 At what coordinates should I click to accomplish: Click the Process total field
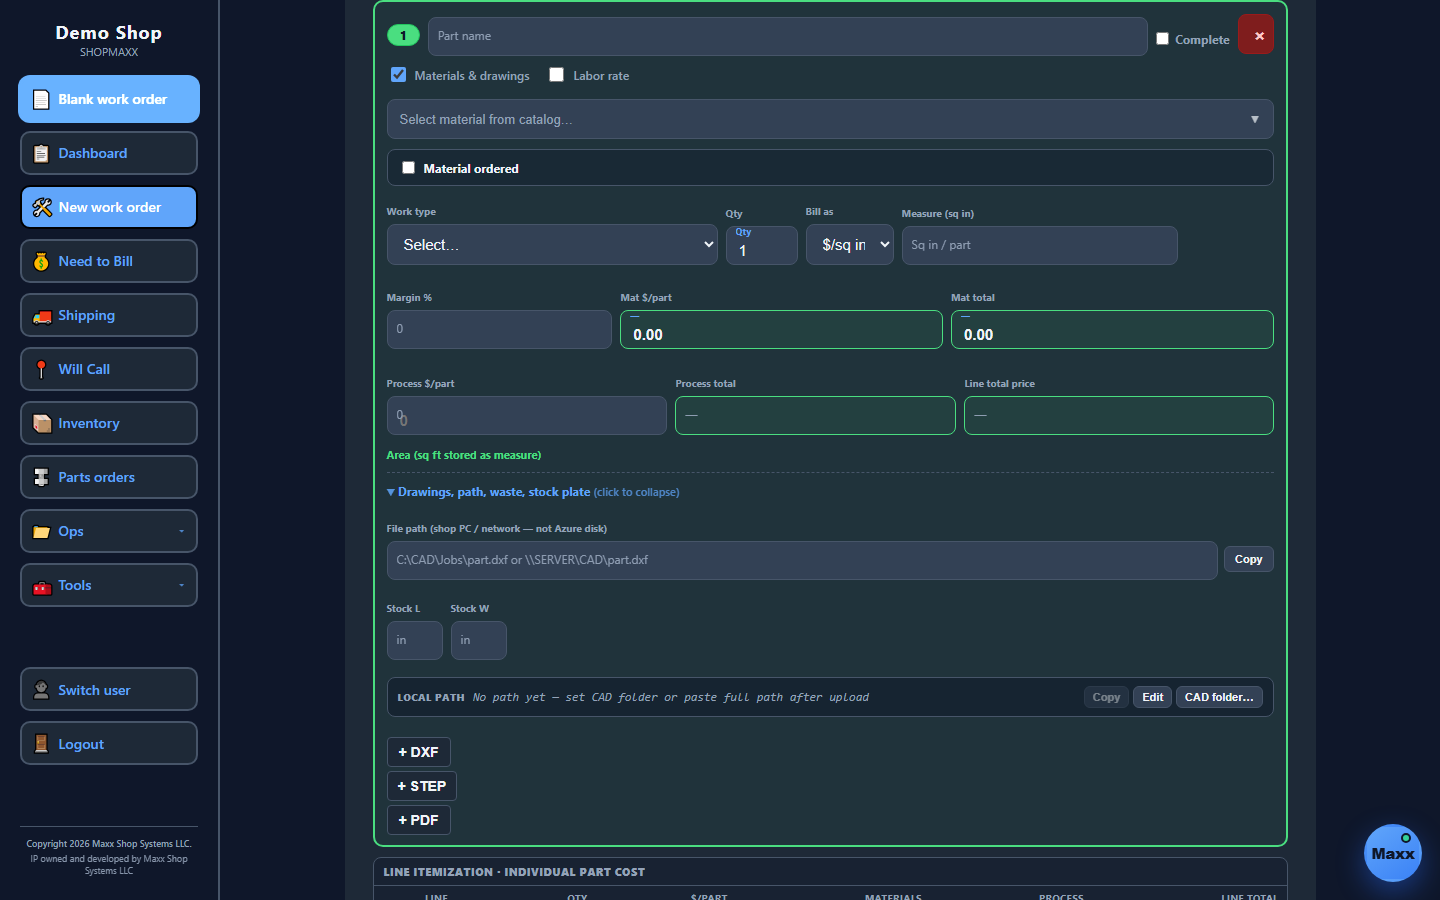tap(815, 415)
